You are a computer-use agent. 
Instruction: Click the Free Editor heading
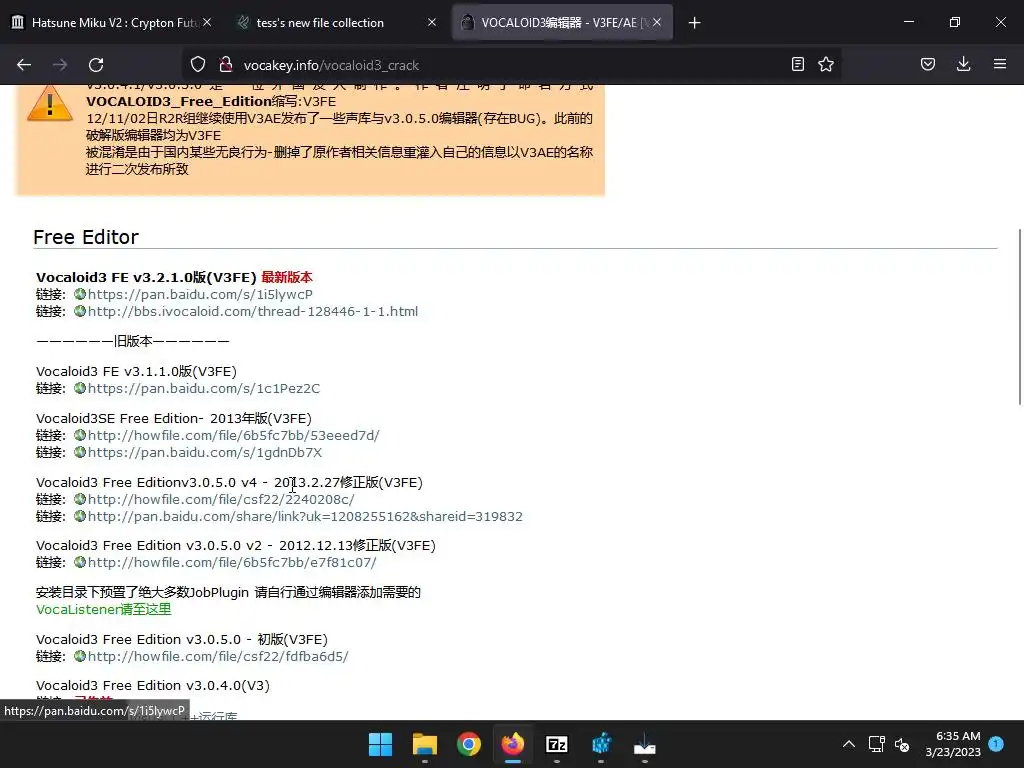tap(86, 237)
